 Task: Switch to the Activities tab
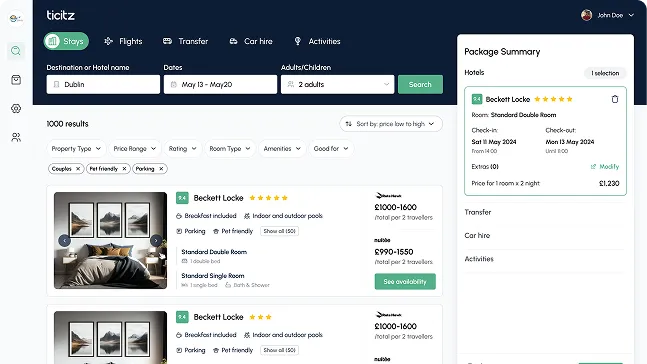[317, 41]
